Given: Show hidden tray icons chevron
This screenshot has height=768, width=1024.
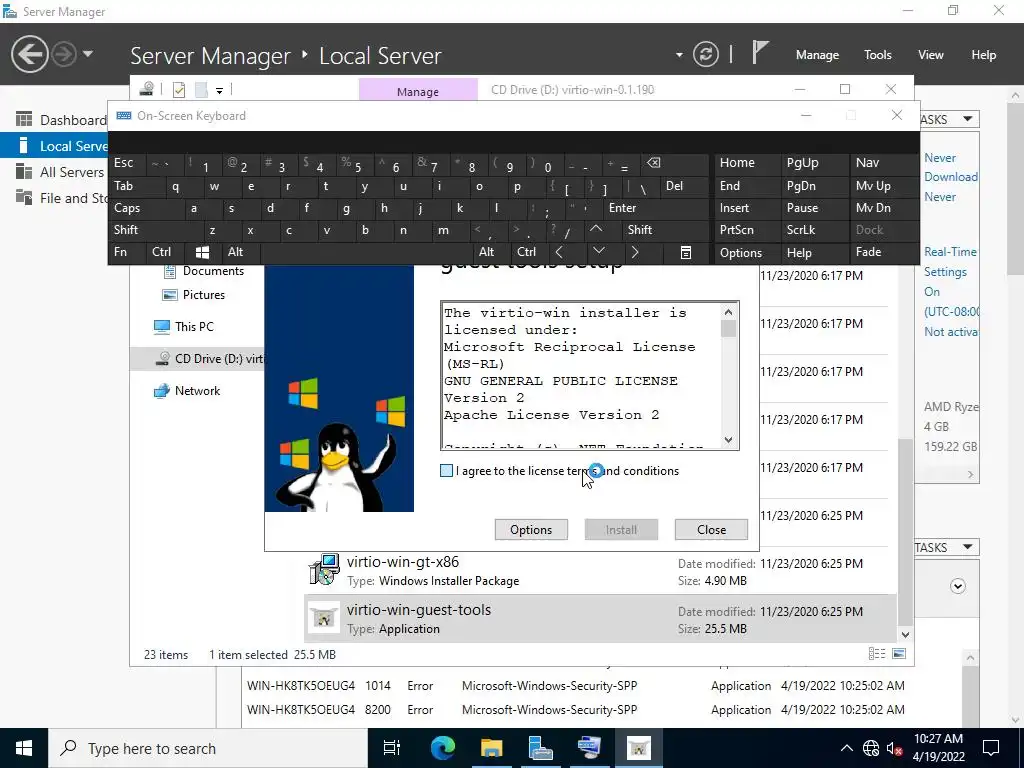Looking at the screenshot, I should point(846,748).
